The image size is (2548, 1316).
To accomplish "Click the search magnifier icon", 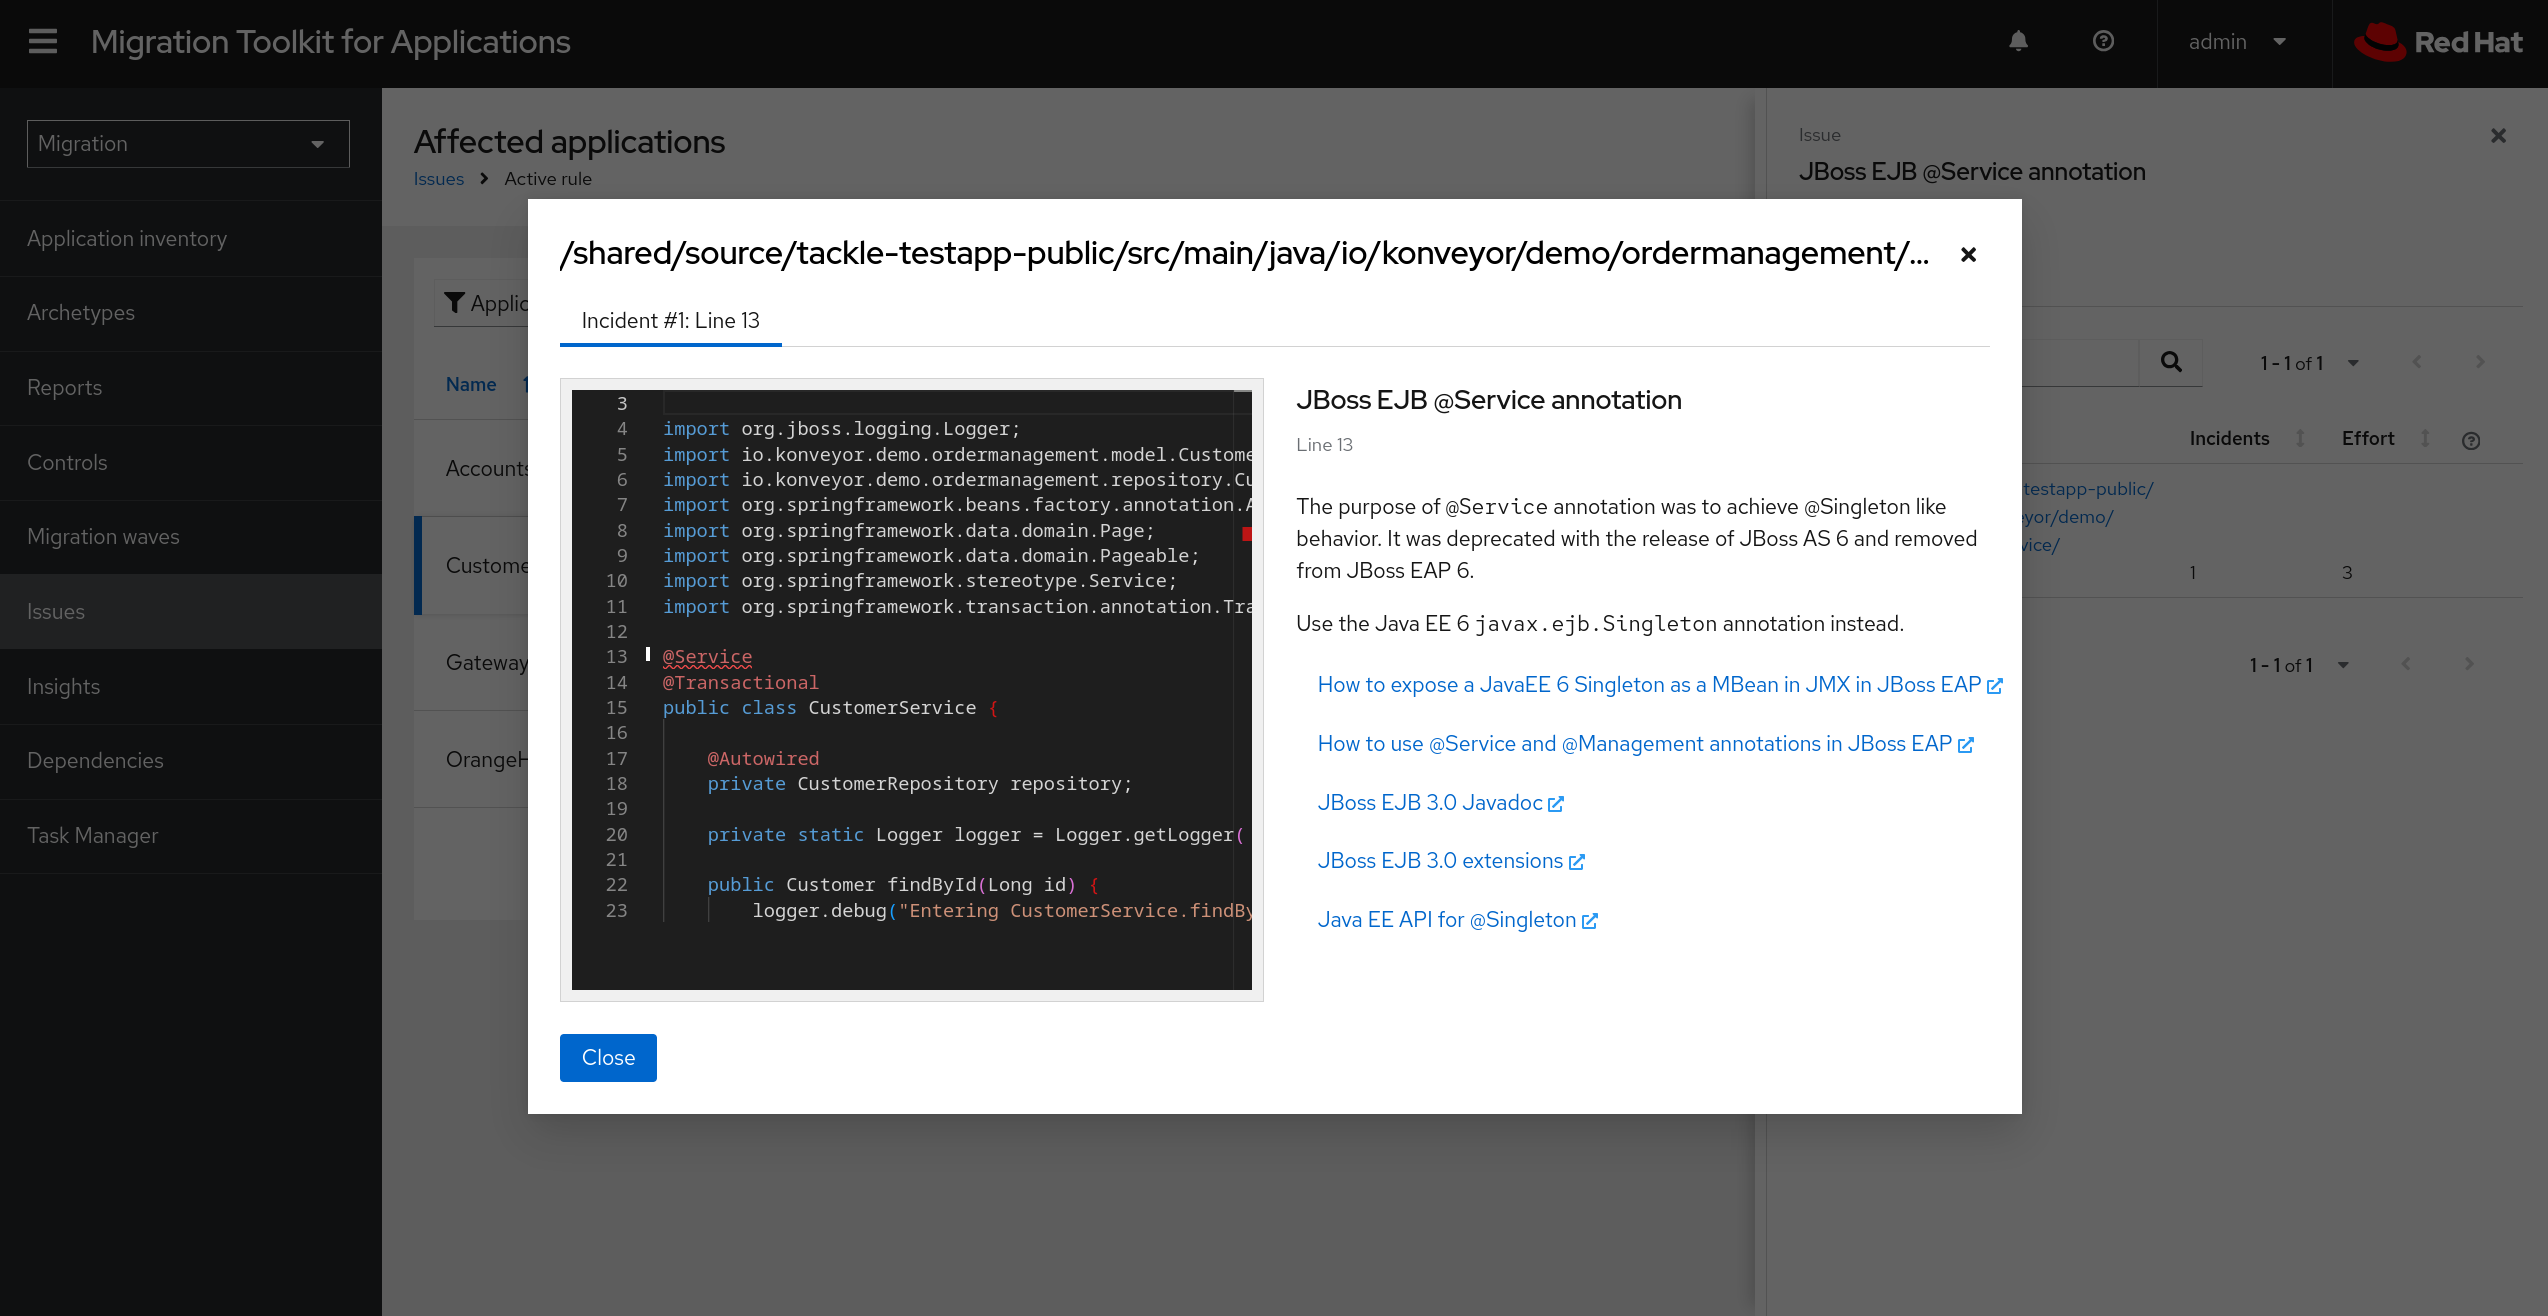I will pos(2171,362).
